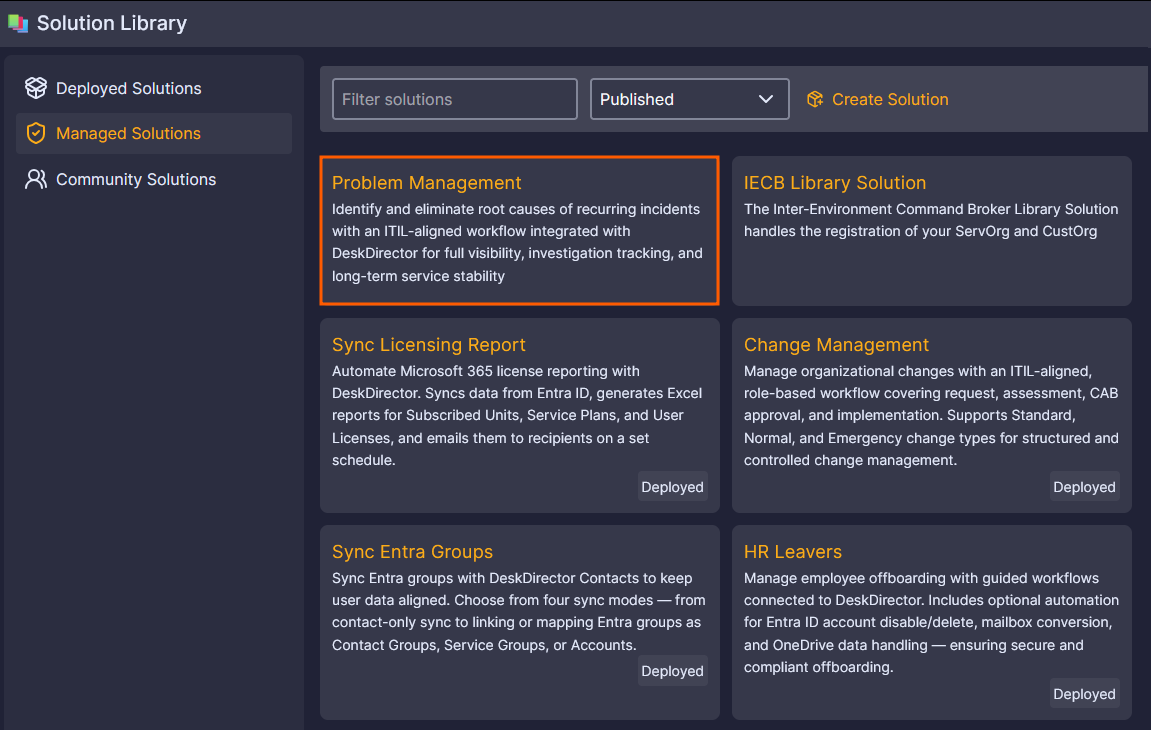The image size is (1151, 730).
Task: Open the HR Leavers solution title
Action: (793, 552)
